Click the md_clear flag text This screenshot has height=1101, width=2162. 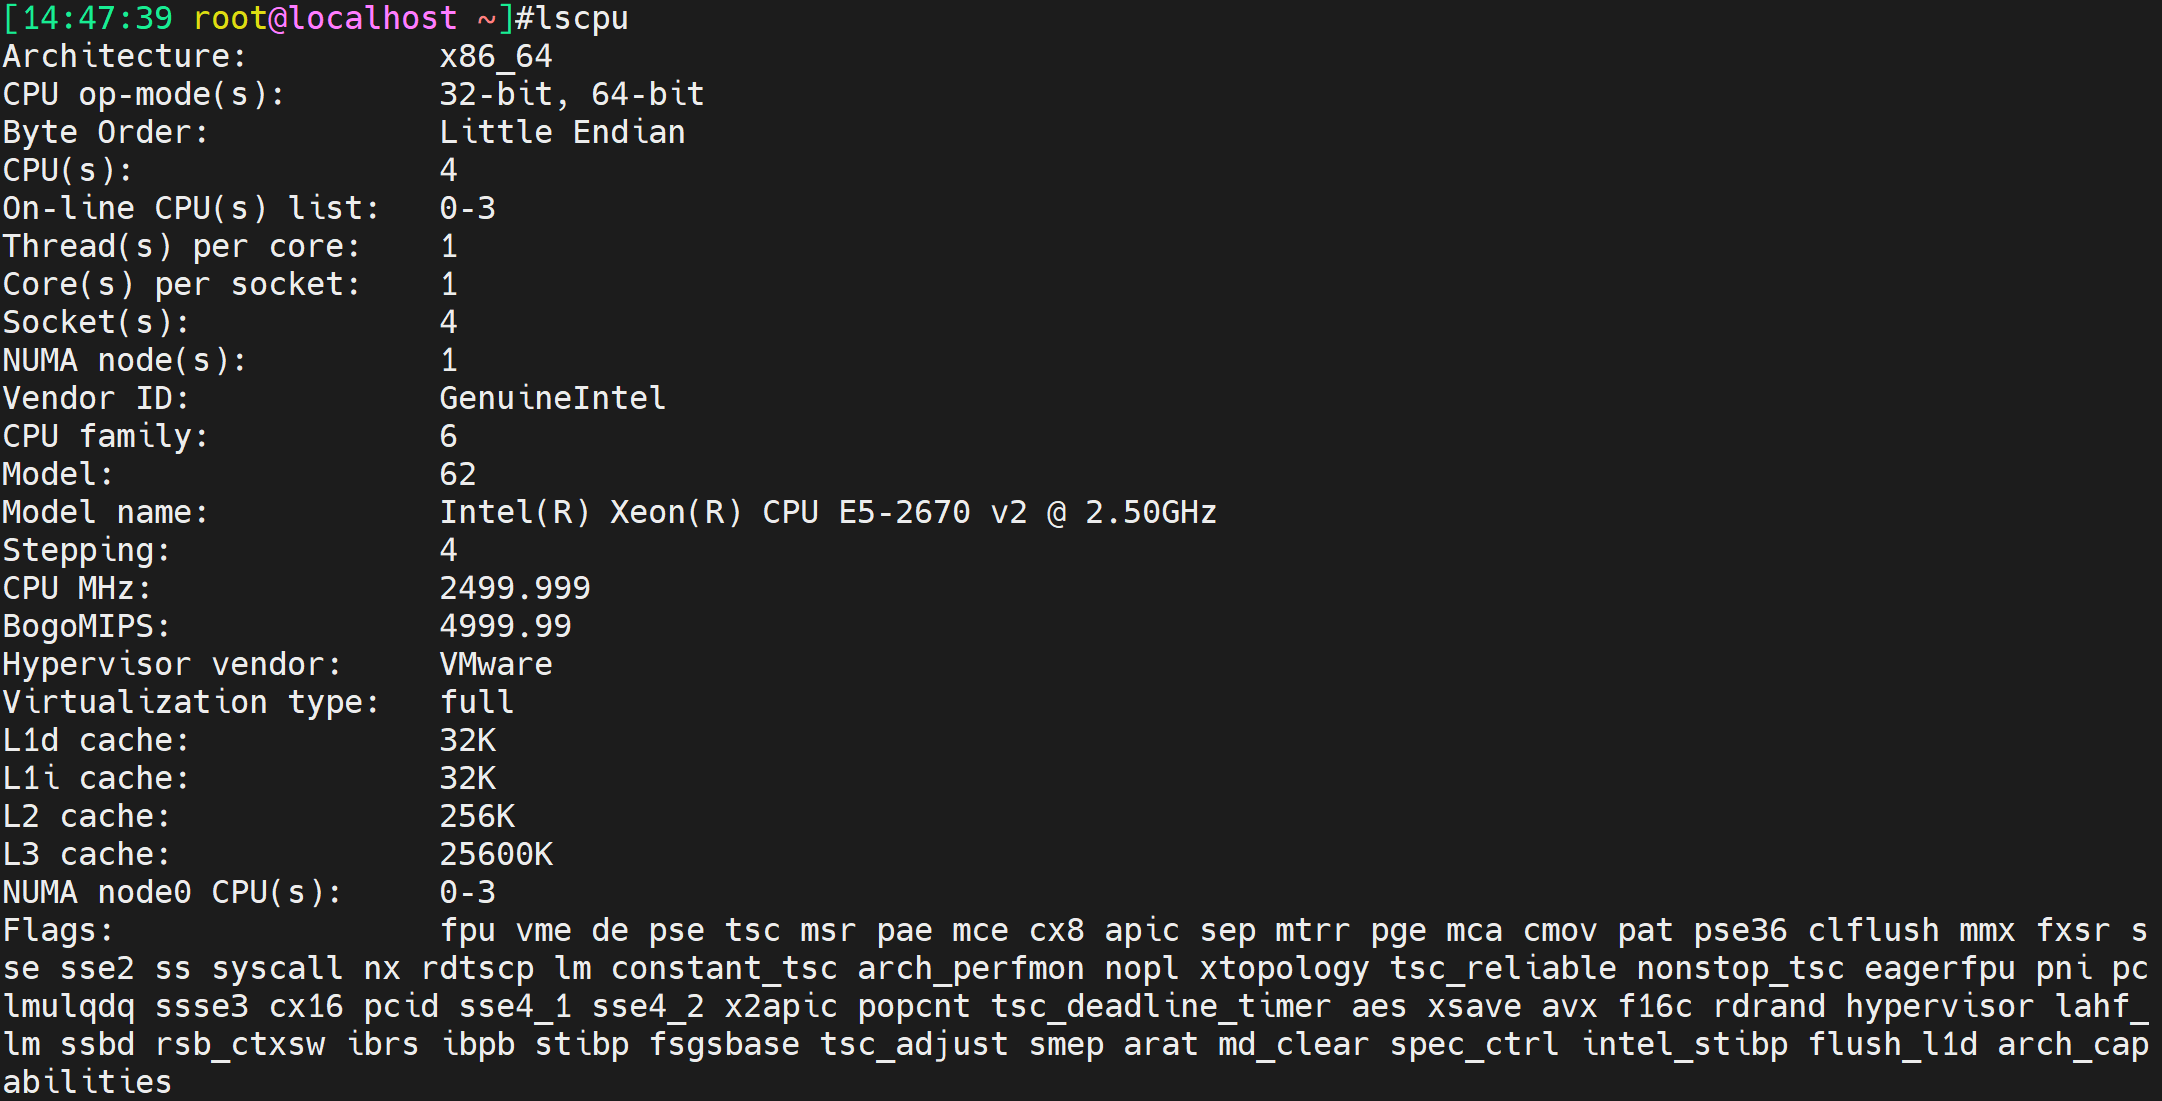pos(1294,1045)
